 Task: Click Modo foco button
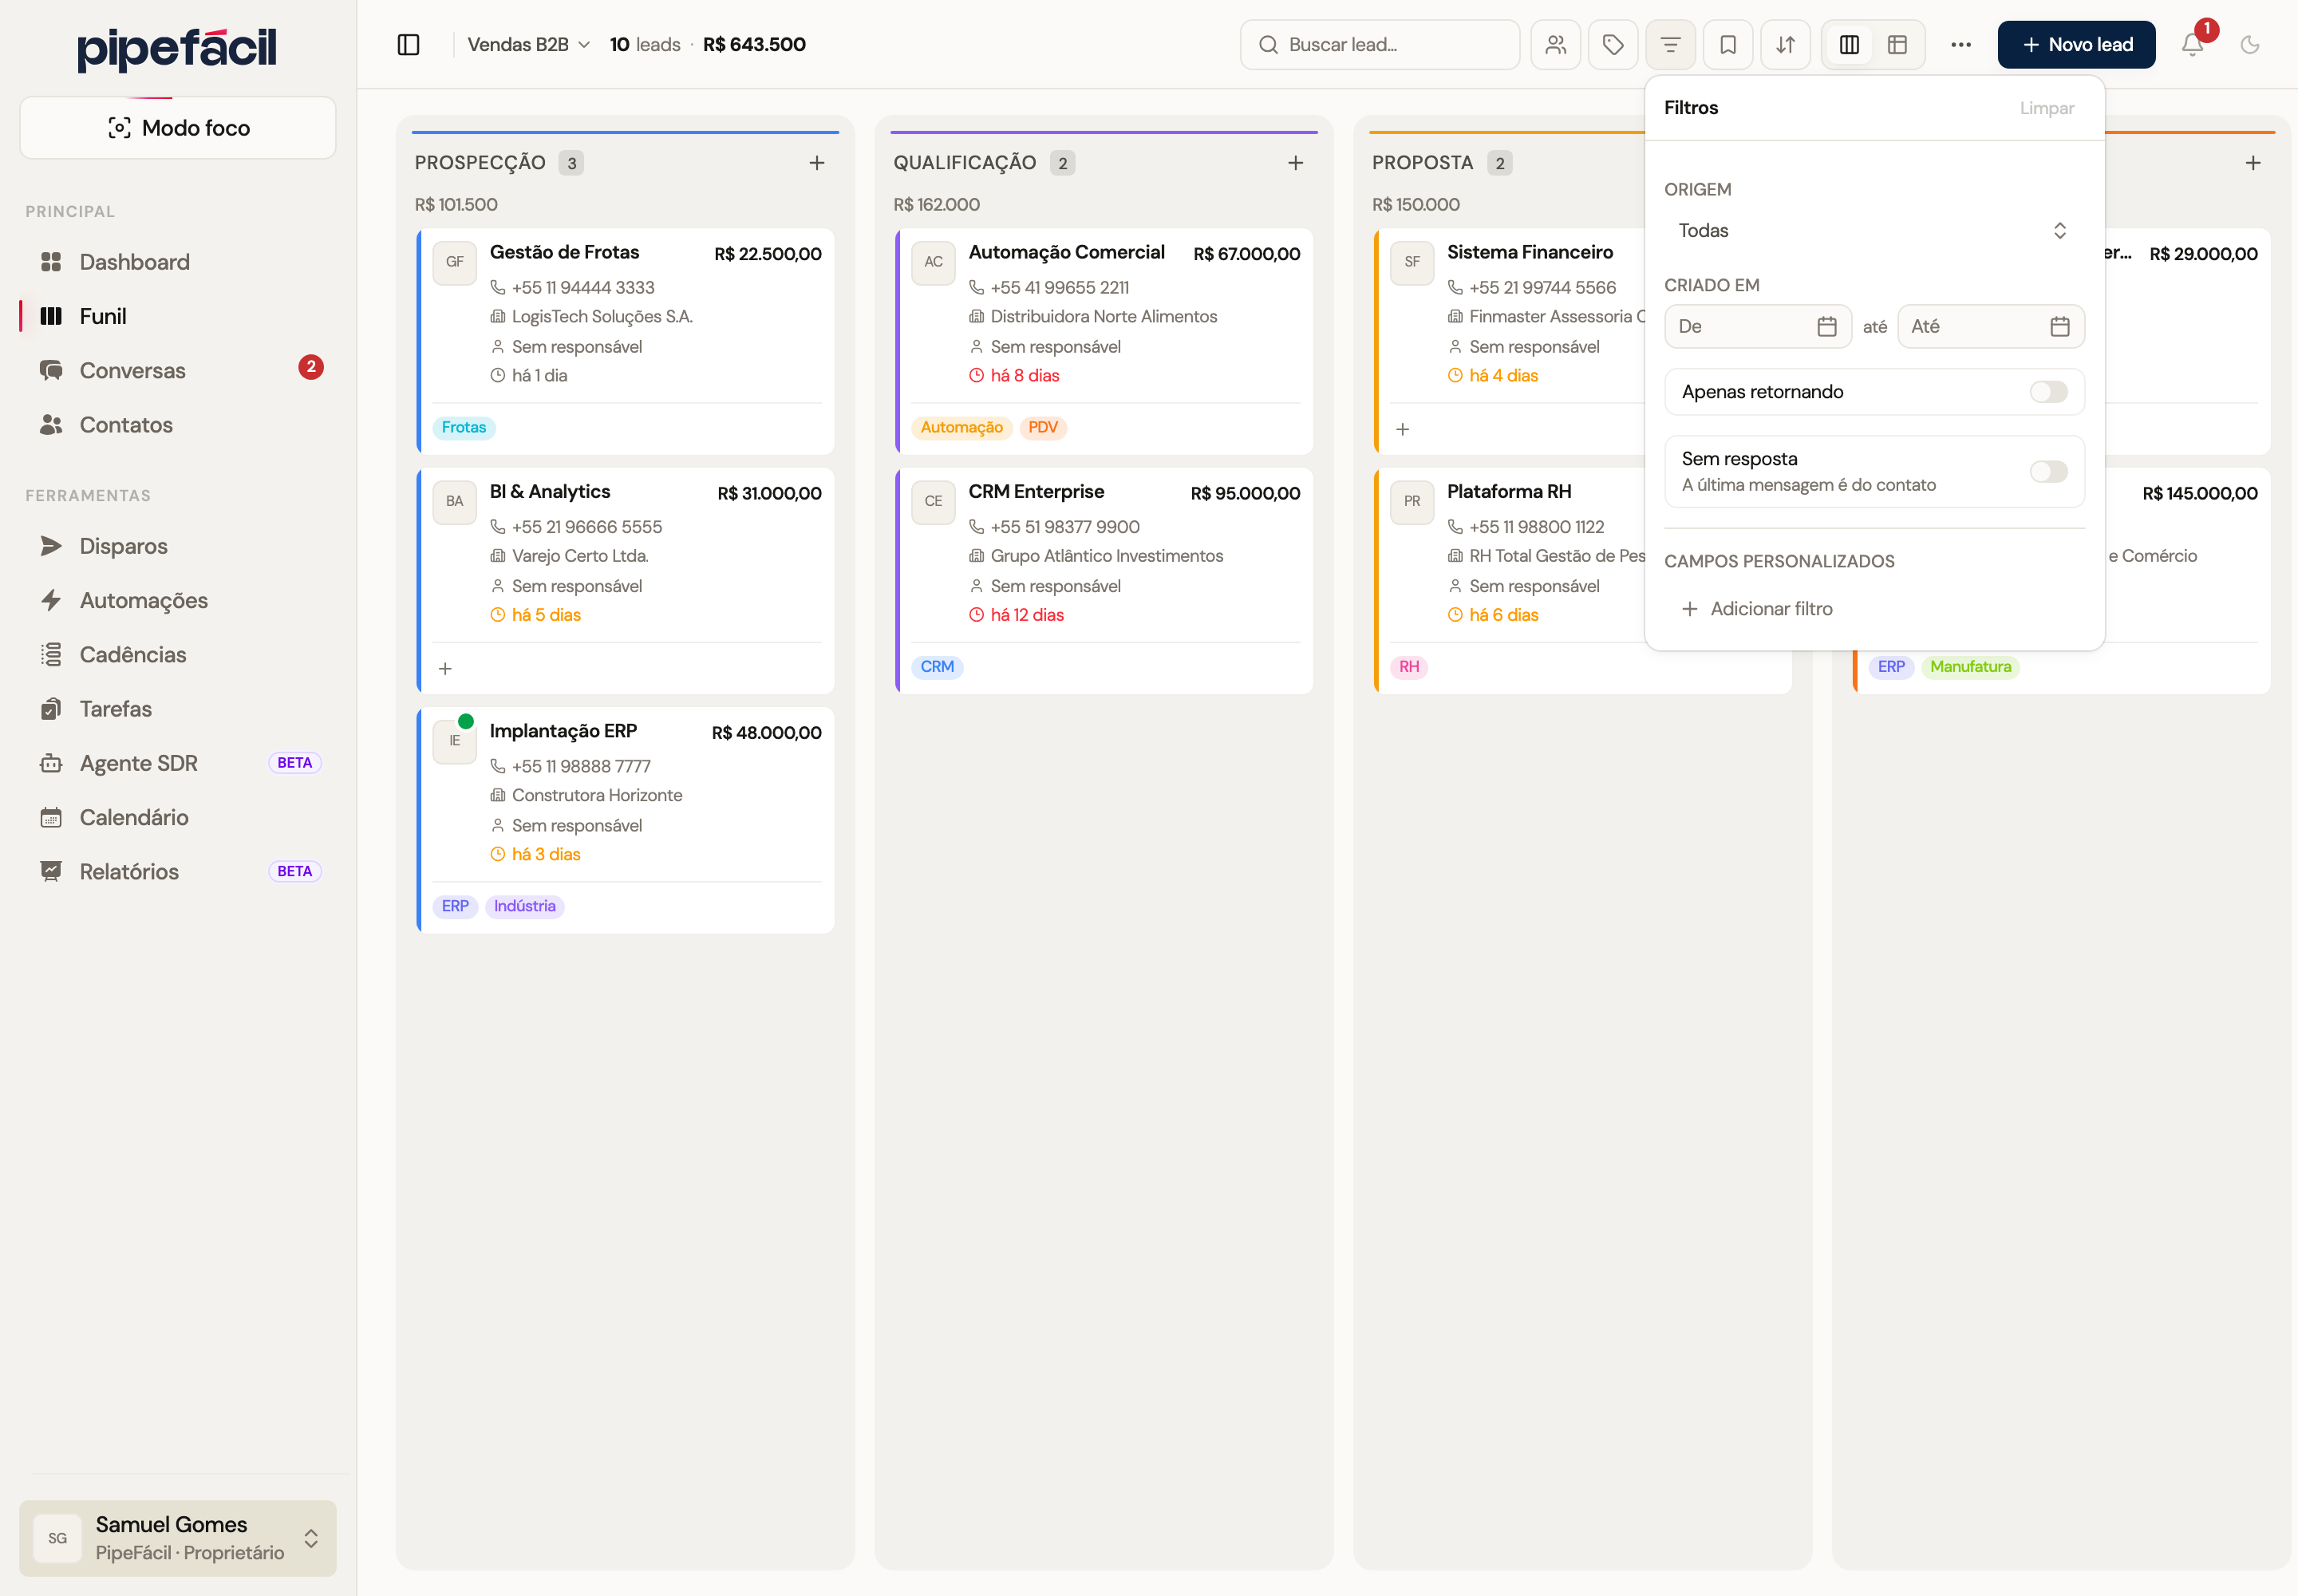(x=178, y=128)
